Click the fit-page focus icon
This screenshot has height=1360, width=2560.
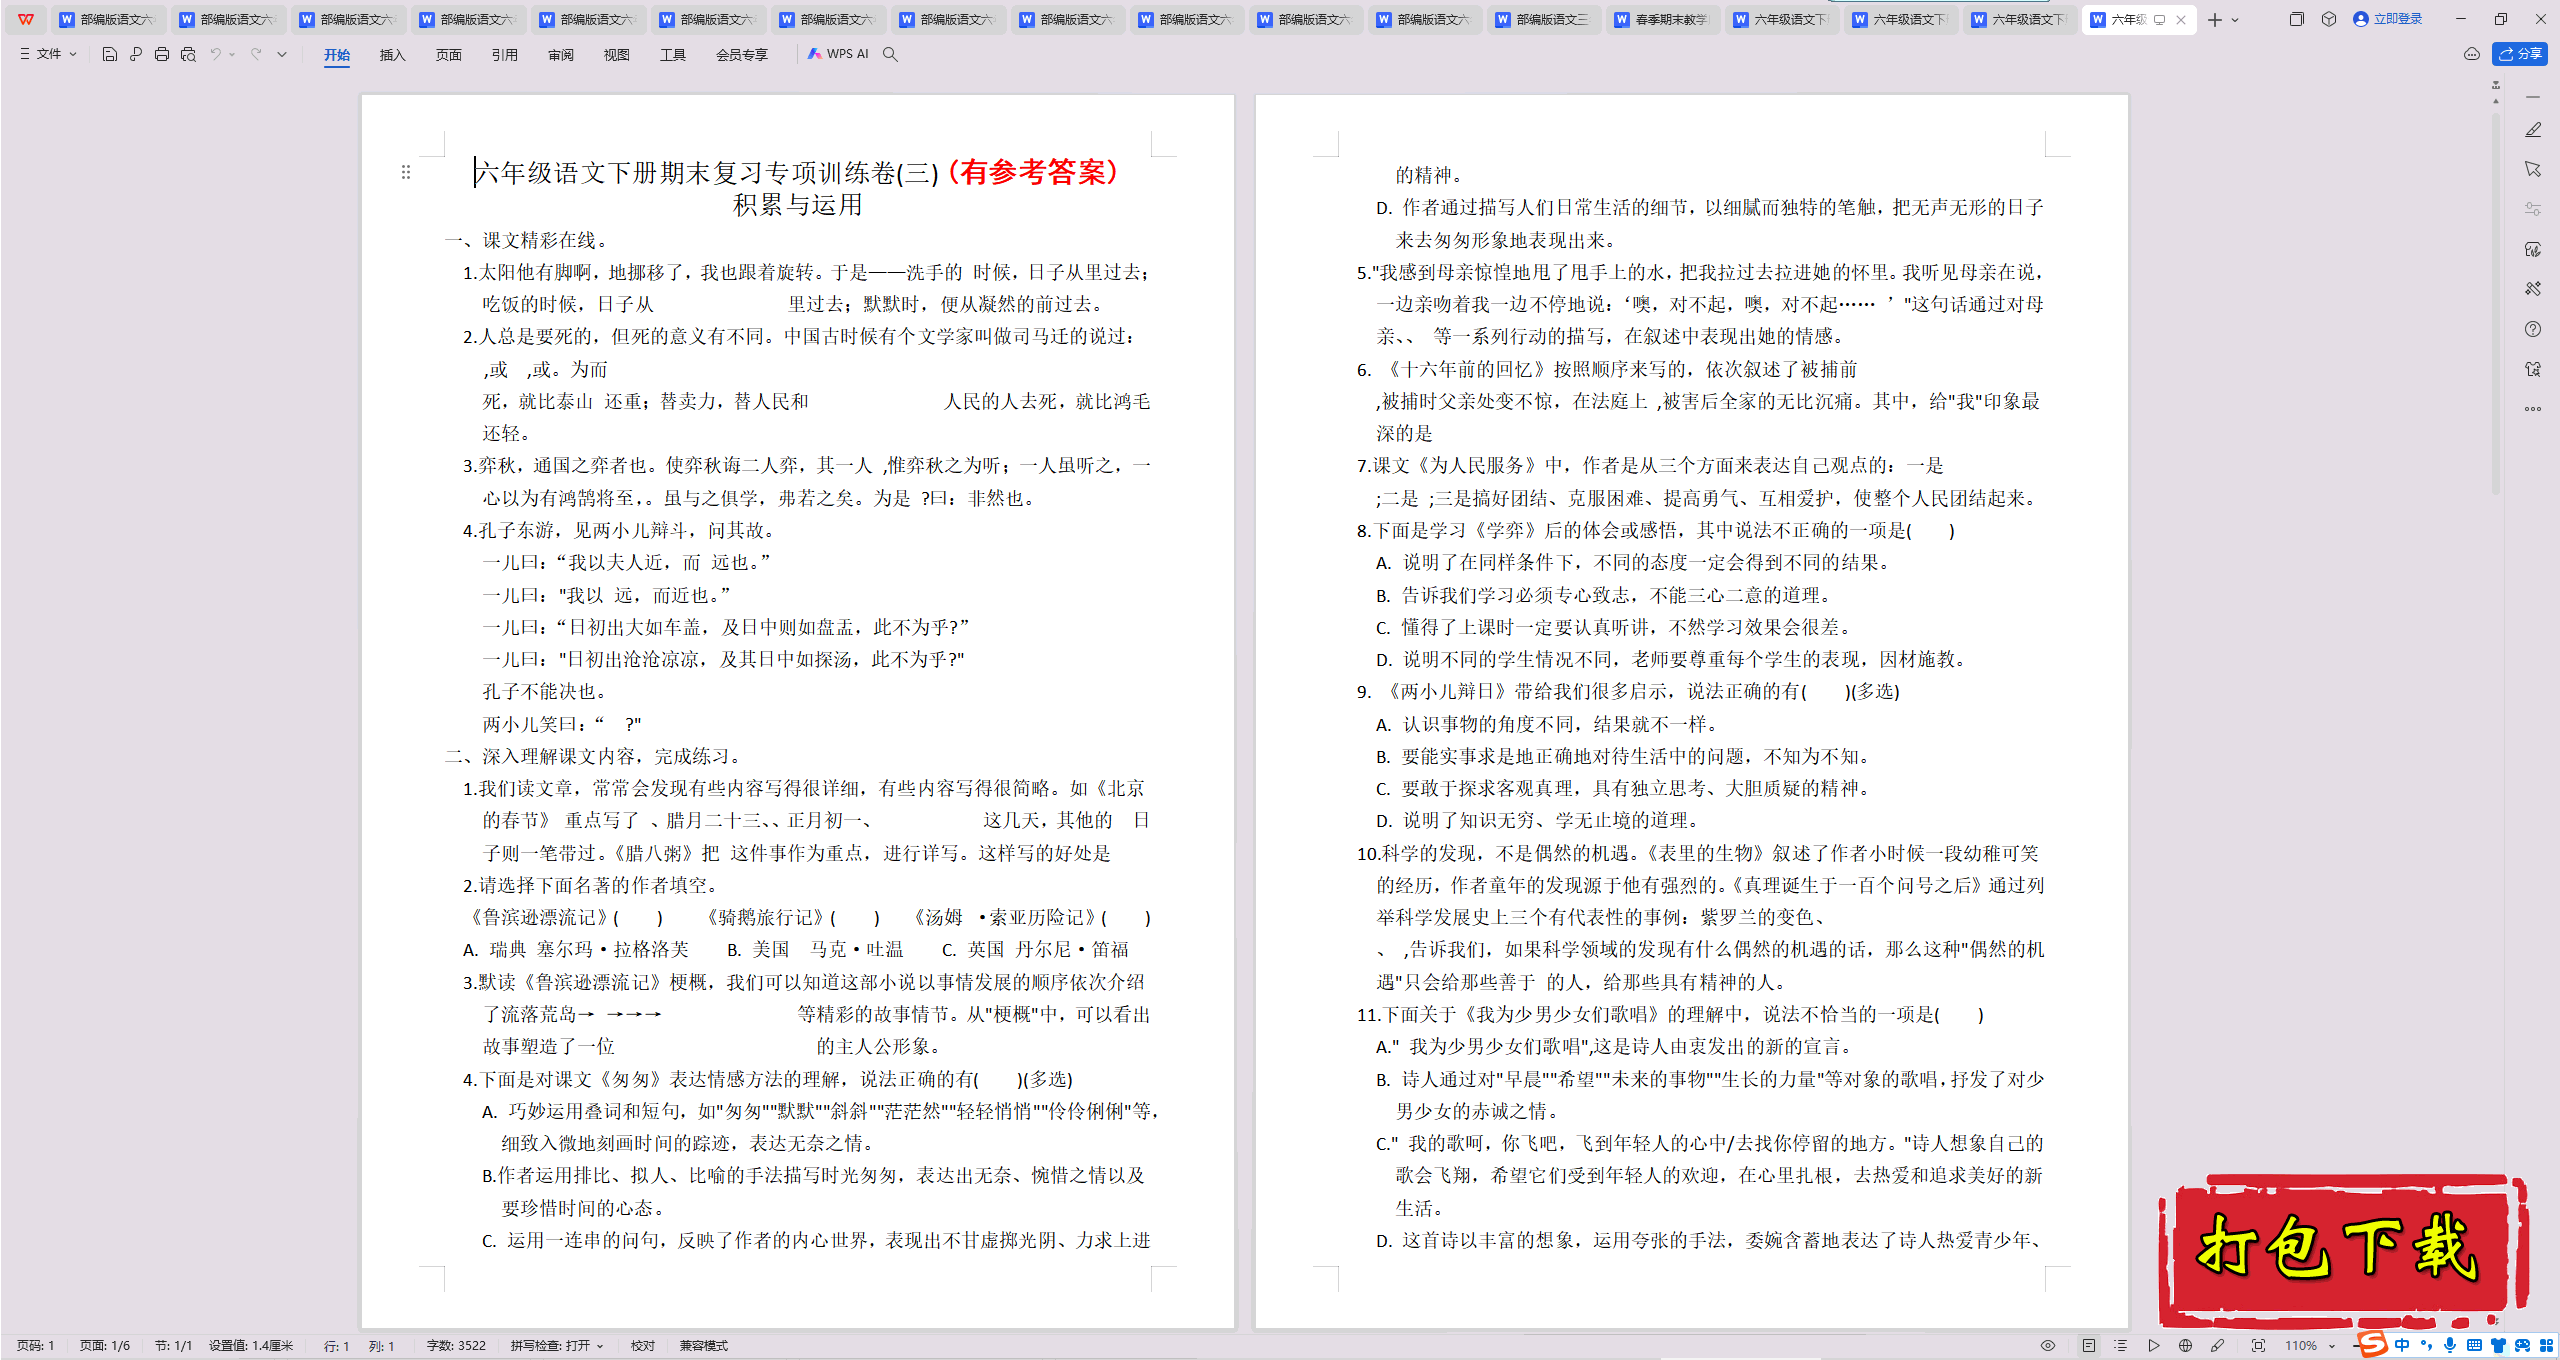tap(2258, 1346)
